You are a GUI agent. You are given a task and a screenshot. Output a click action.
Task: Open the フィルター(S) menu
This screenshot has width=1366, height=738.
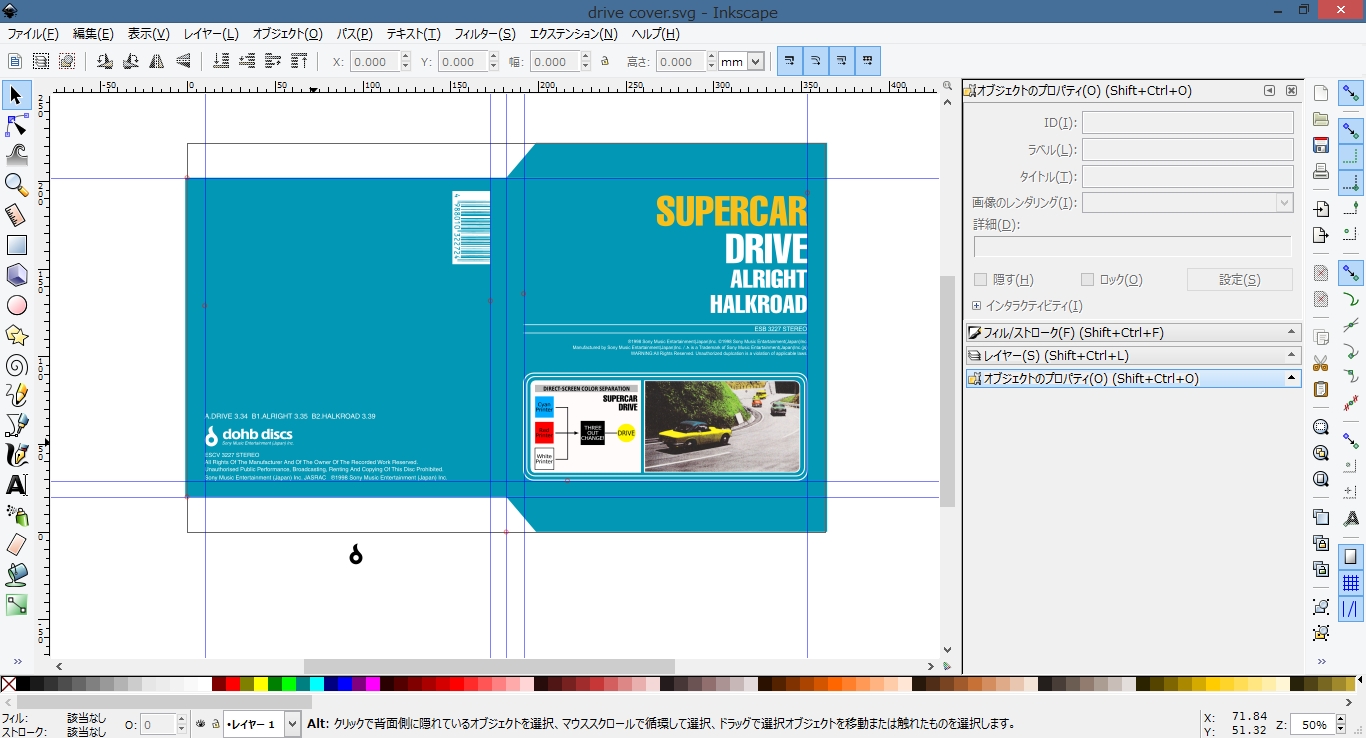point(485,34)
